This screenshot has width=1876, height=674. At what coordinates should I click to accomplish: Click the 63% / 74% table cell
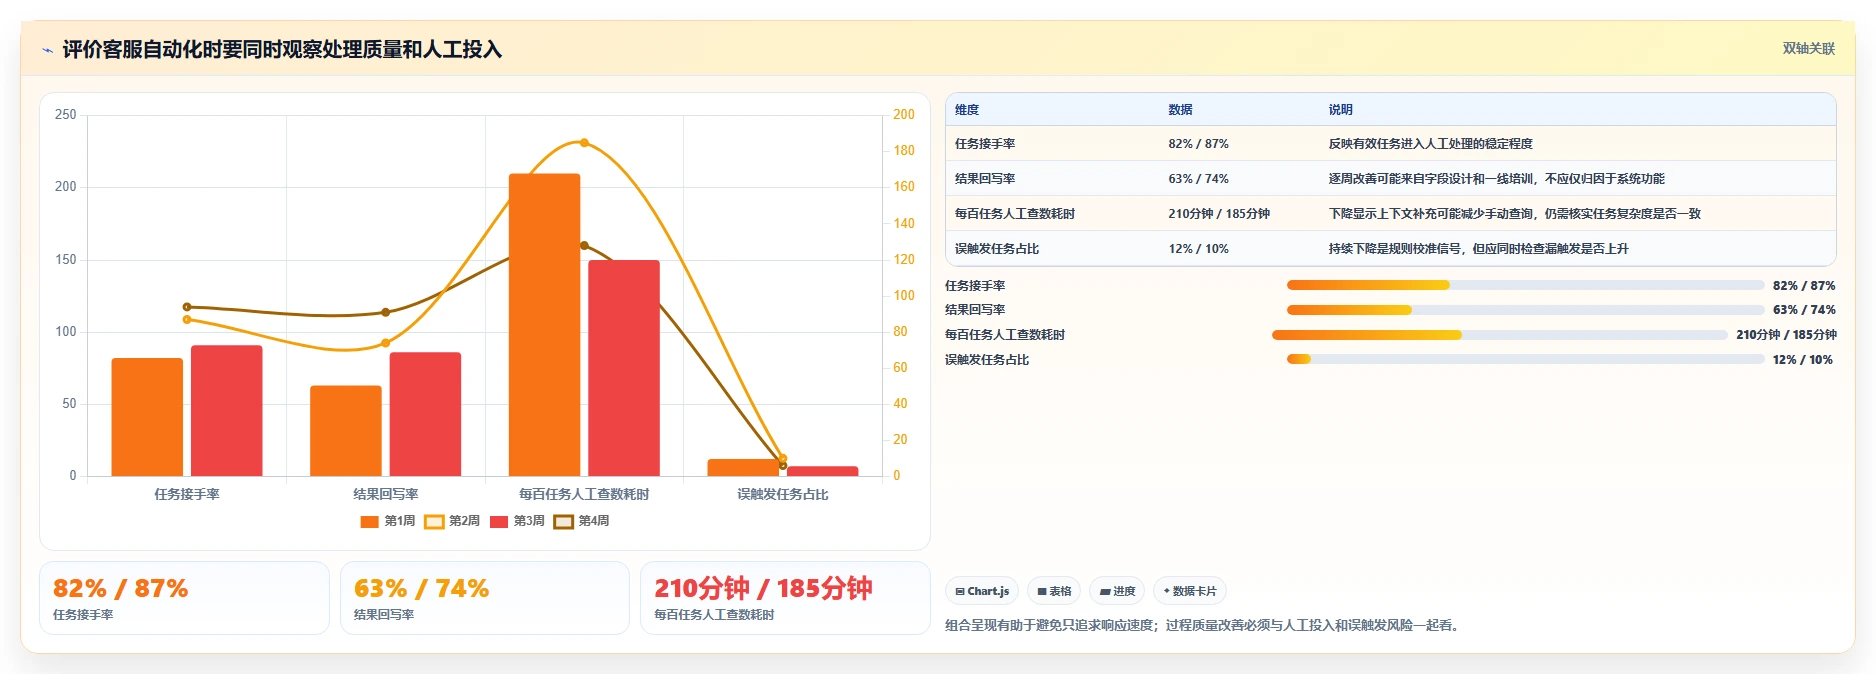1198,179
